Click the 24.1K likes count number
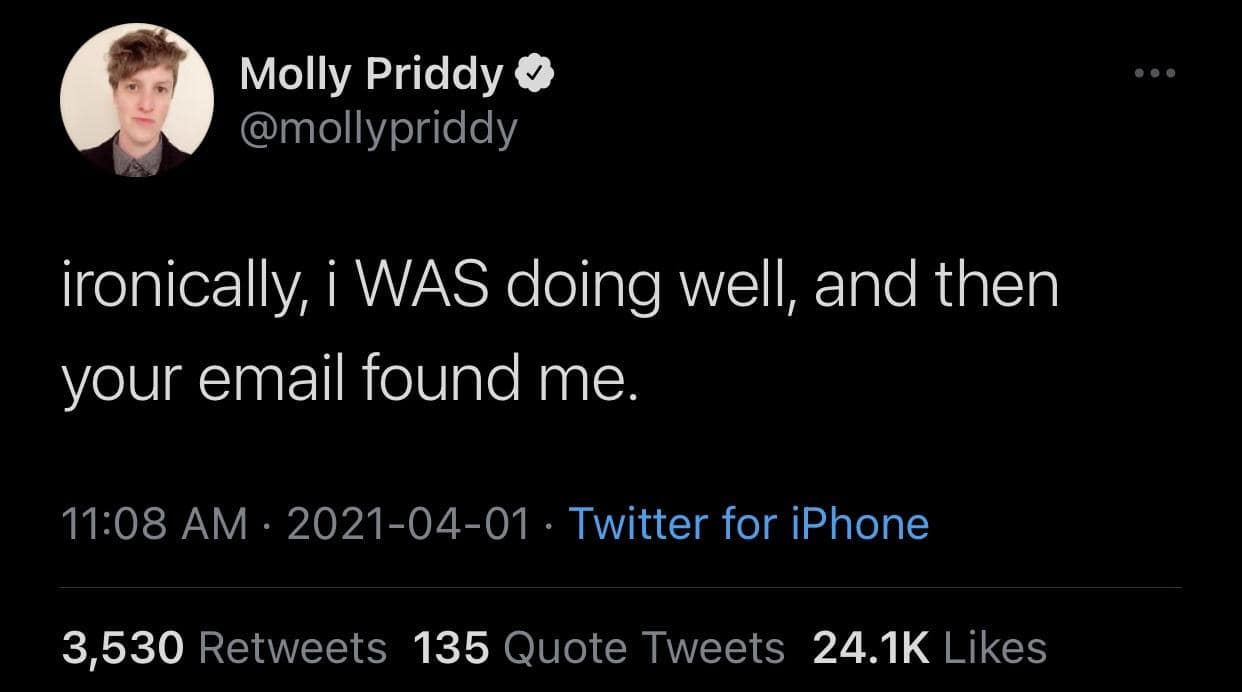This screenshot has height=692, width=1242. tap(873, 647)
